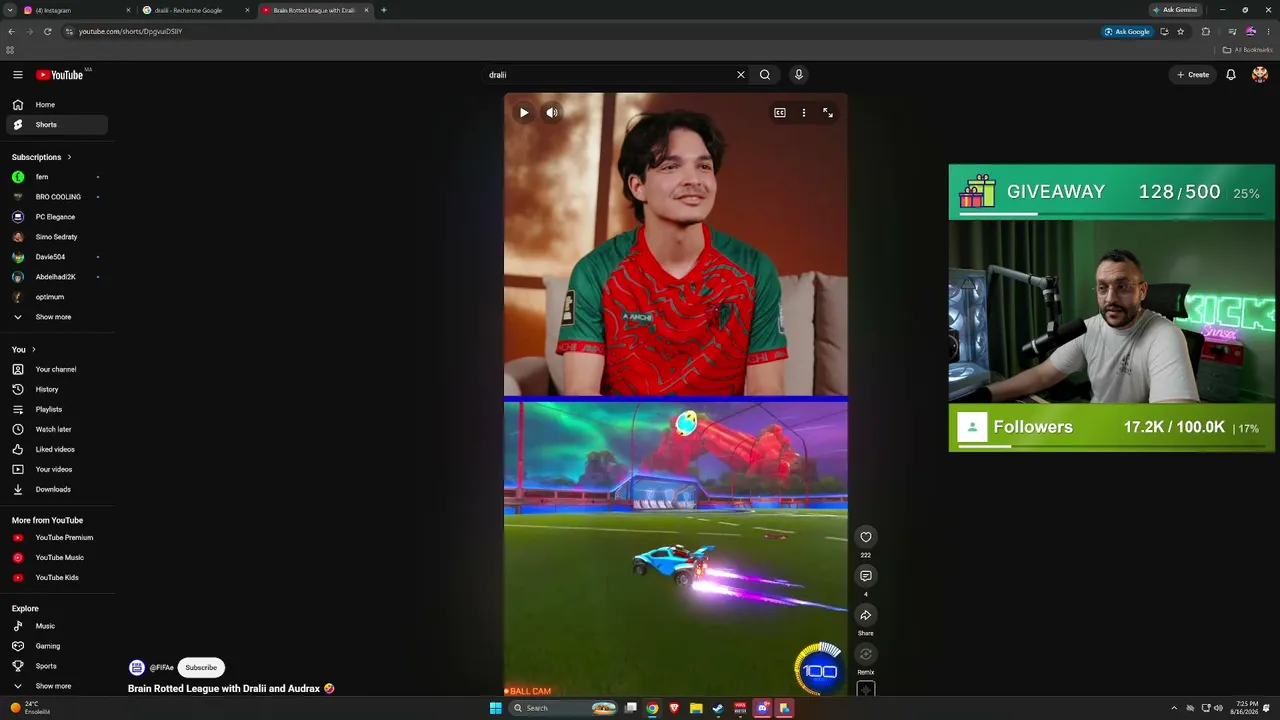This screenshot has width=1280, height=720.
Task: Remix this Short
Action: (x=866, y=654)
